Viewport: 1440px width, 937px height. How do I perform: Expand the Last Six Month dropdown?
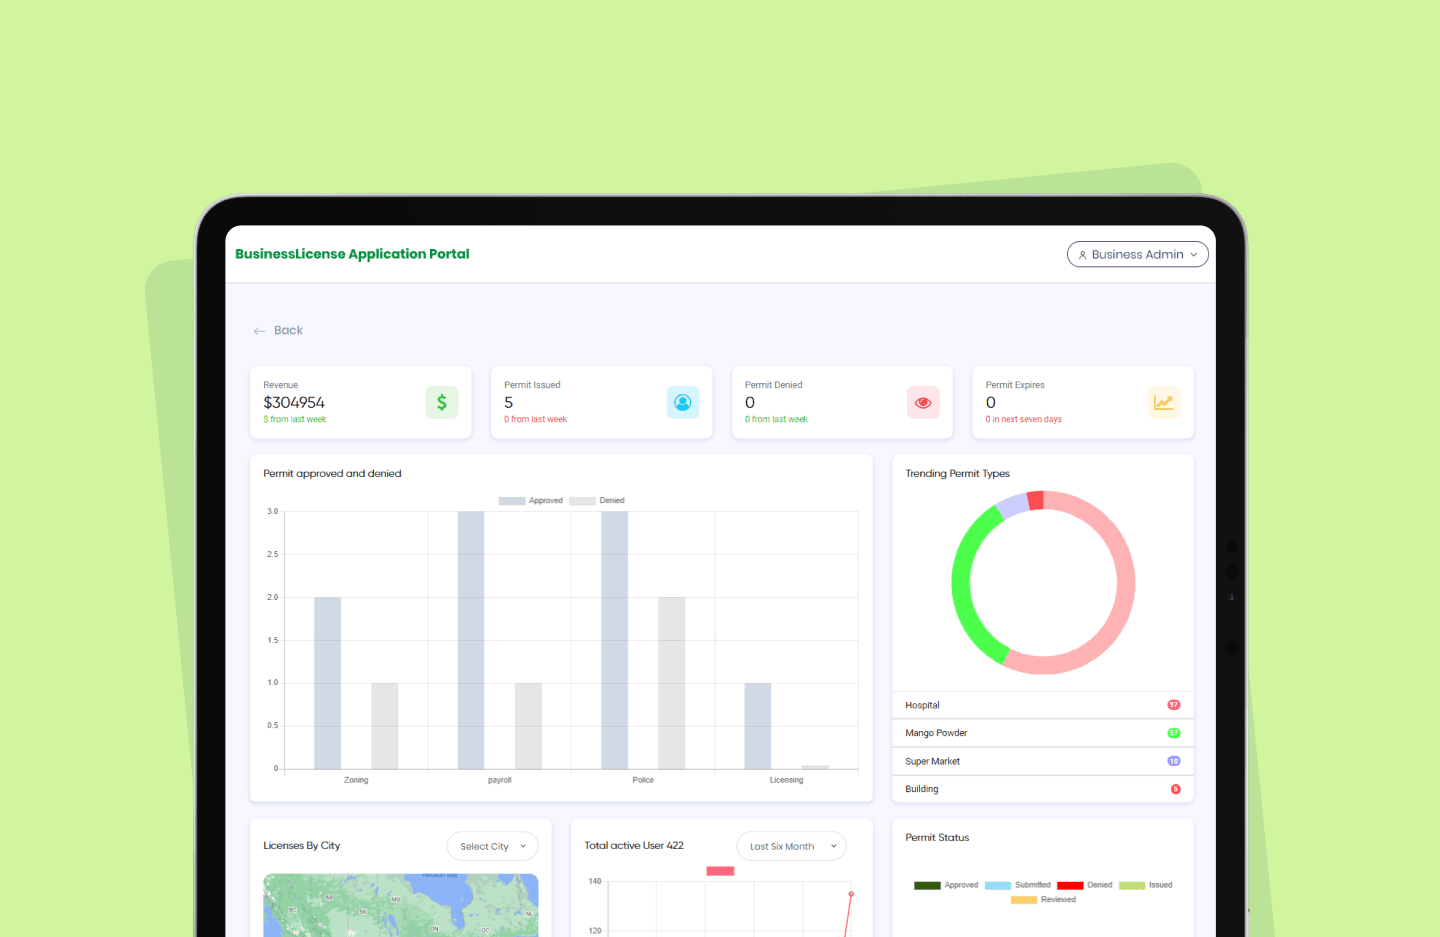tap(791, 846)
